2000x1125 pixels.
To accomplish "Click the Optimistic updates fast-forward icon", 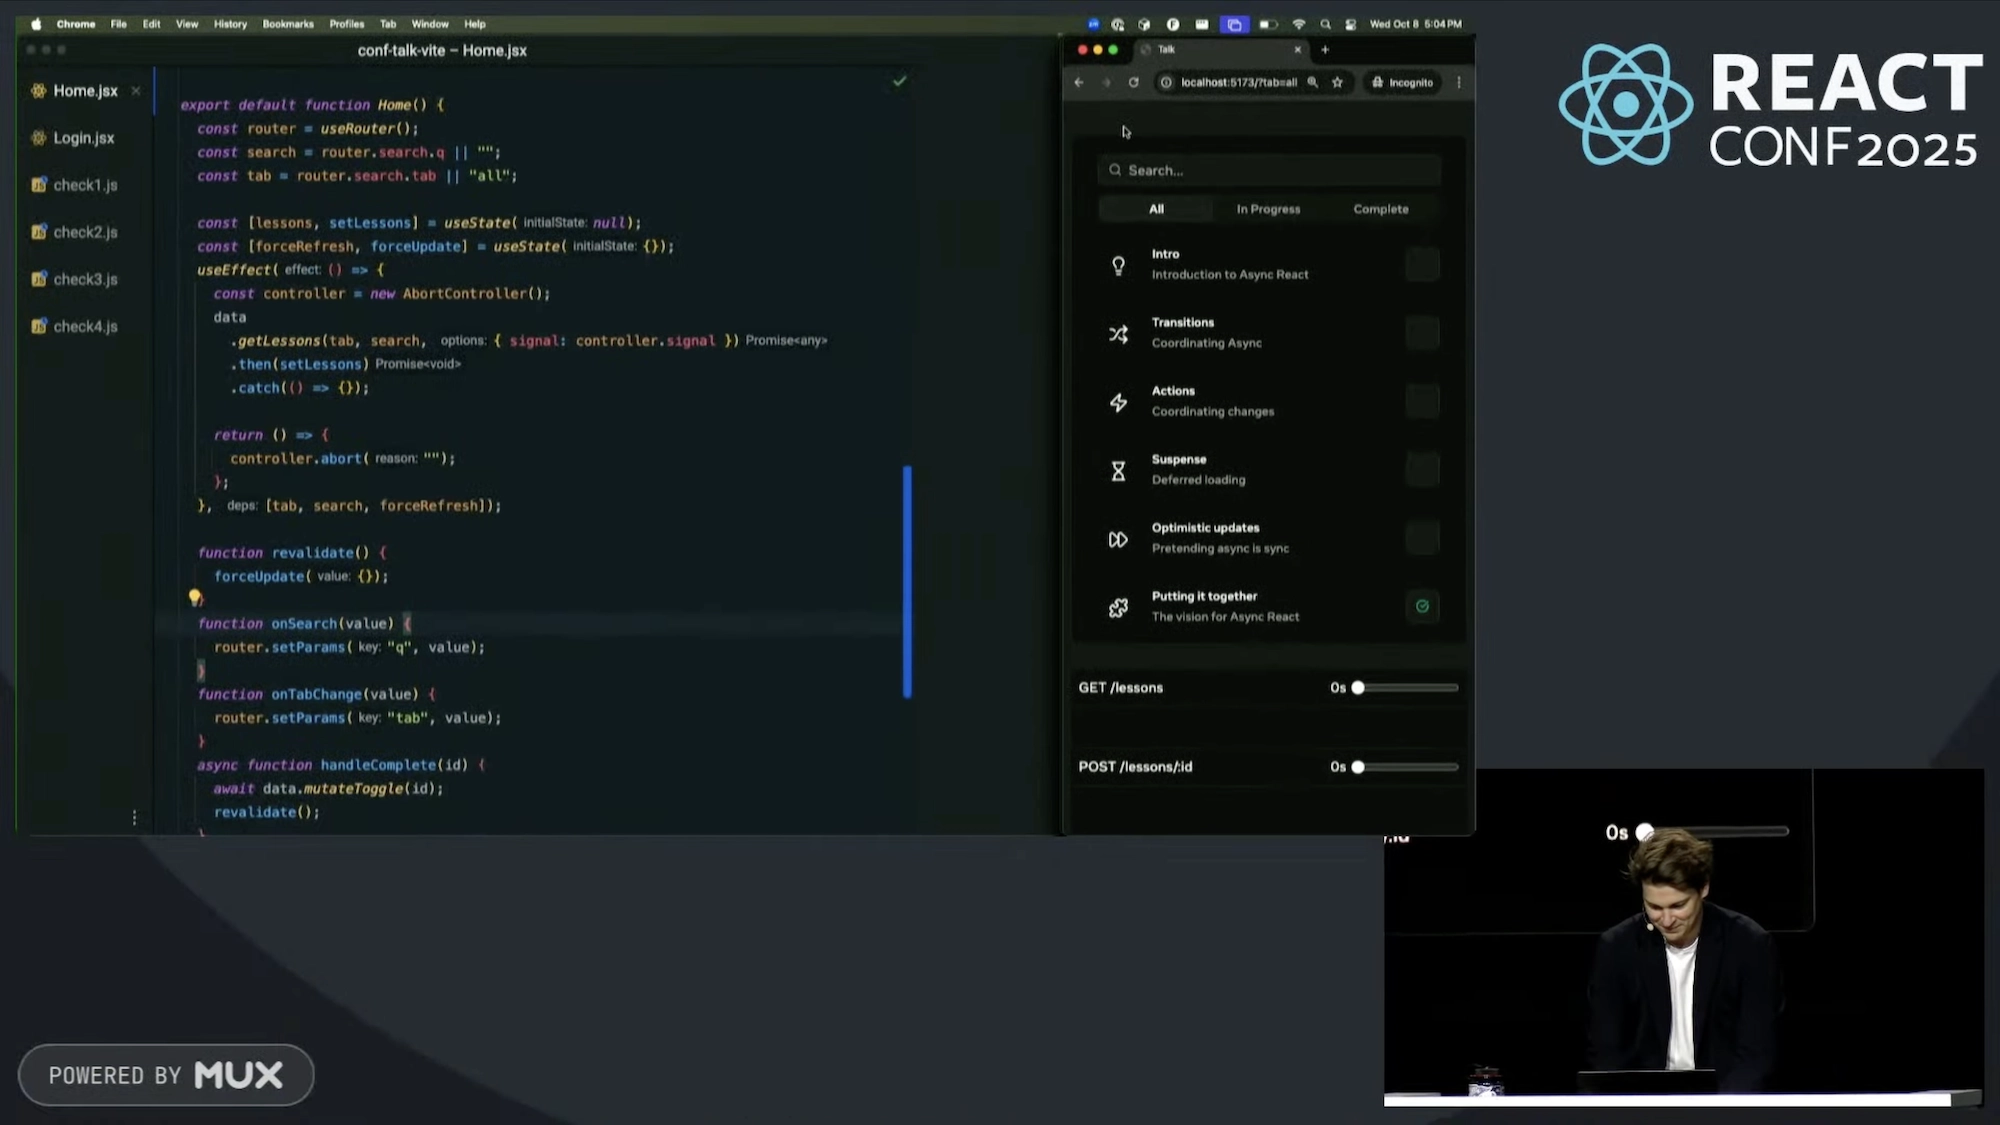I will tap(1118, 540).
